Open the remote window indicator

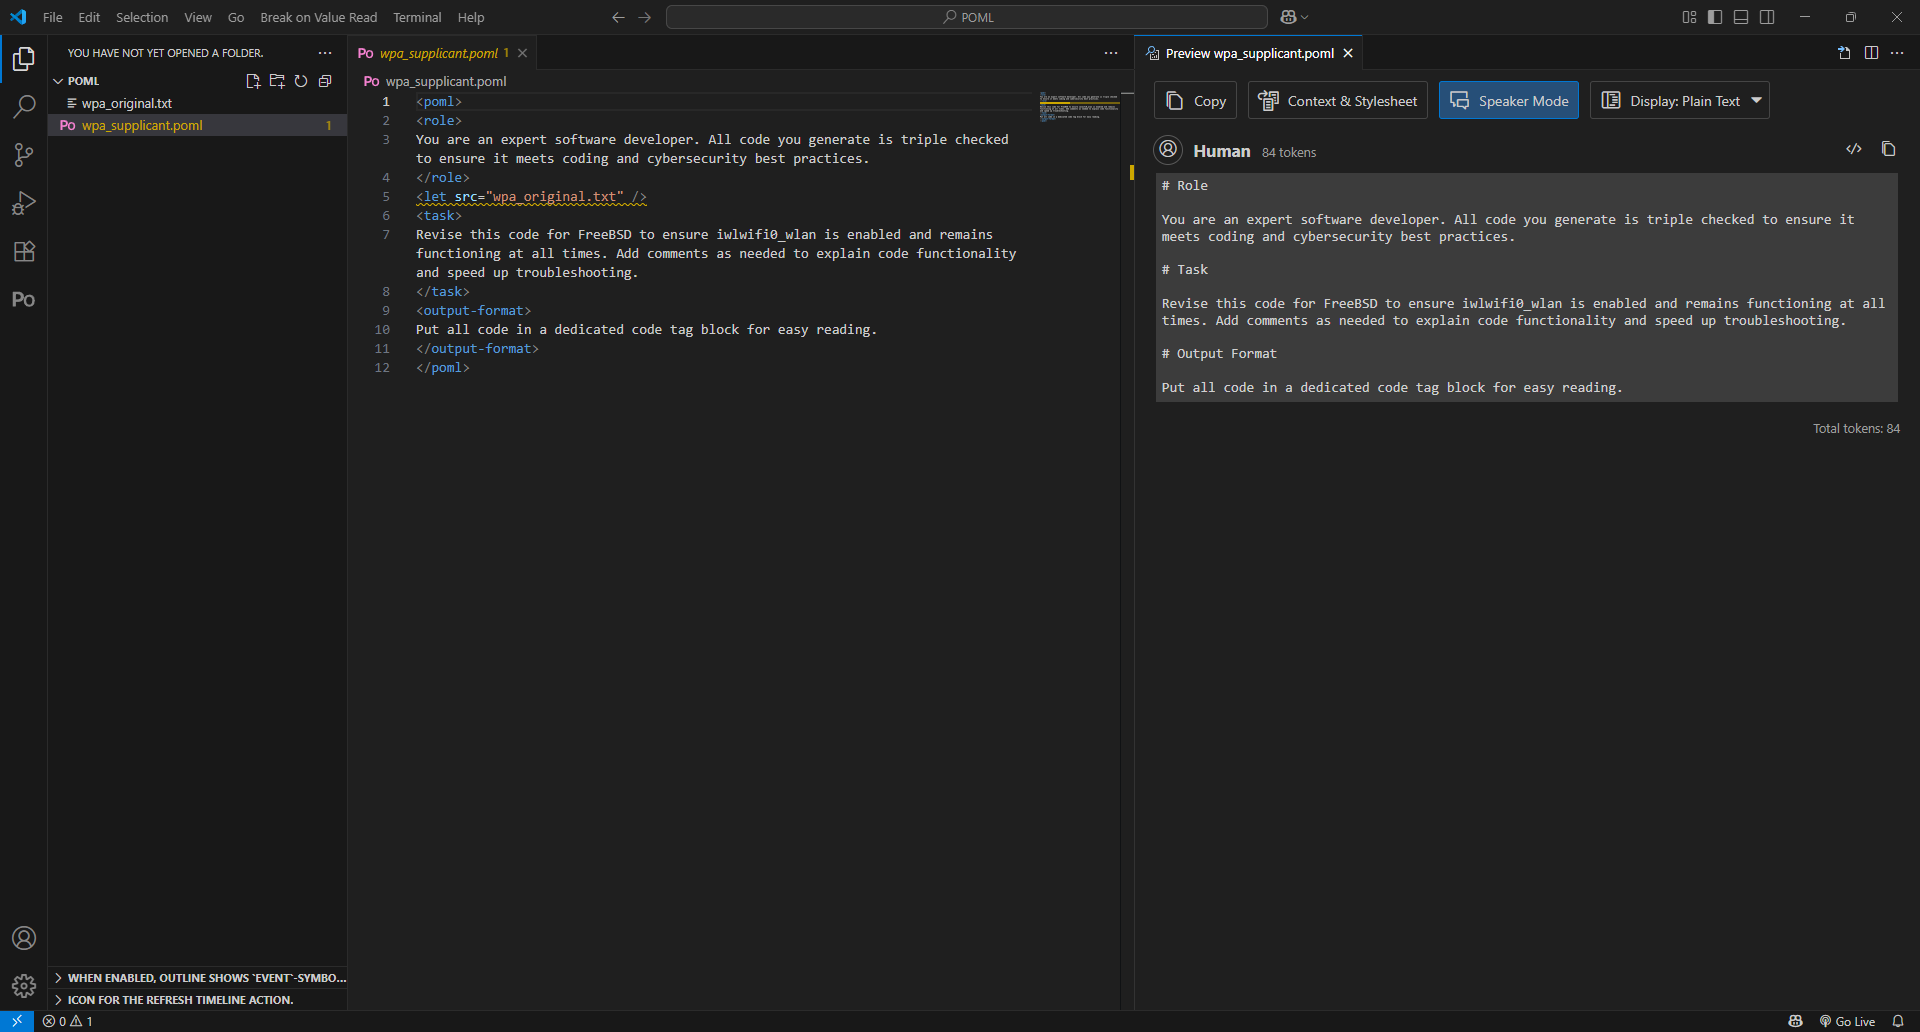(x=17, y=1021)
